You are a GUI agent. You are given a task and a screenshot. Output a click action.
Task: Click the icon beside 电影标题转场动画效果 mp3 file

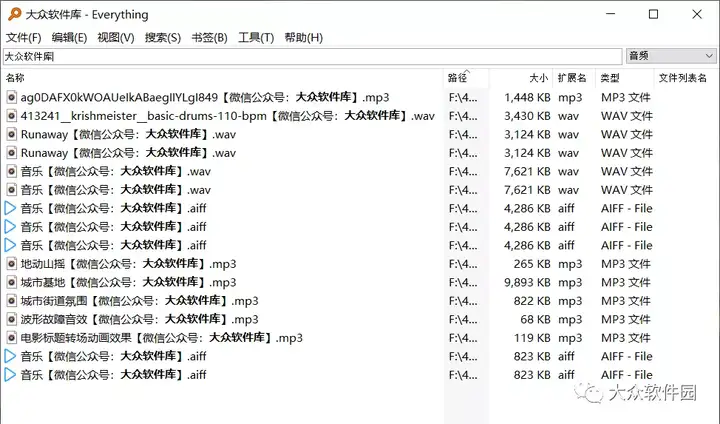pos(11,338)
